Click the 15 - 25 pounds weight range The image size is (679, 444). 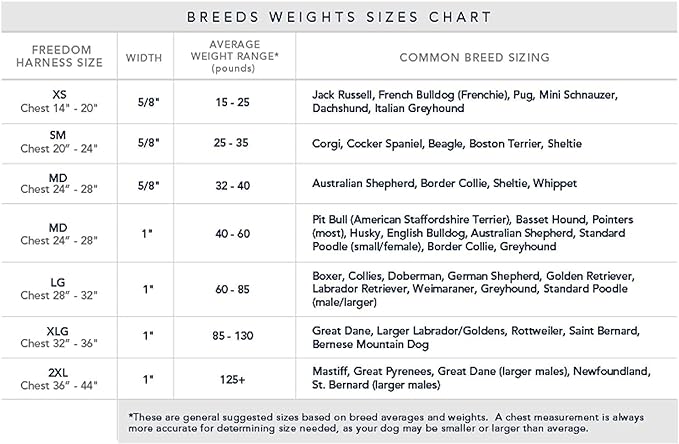235,100
